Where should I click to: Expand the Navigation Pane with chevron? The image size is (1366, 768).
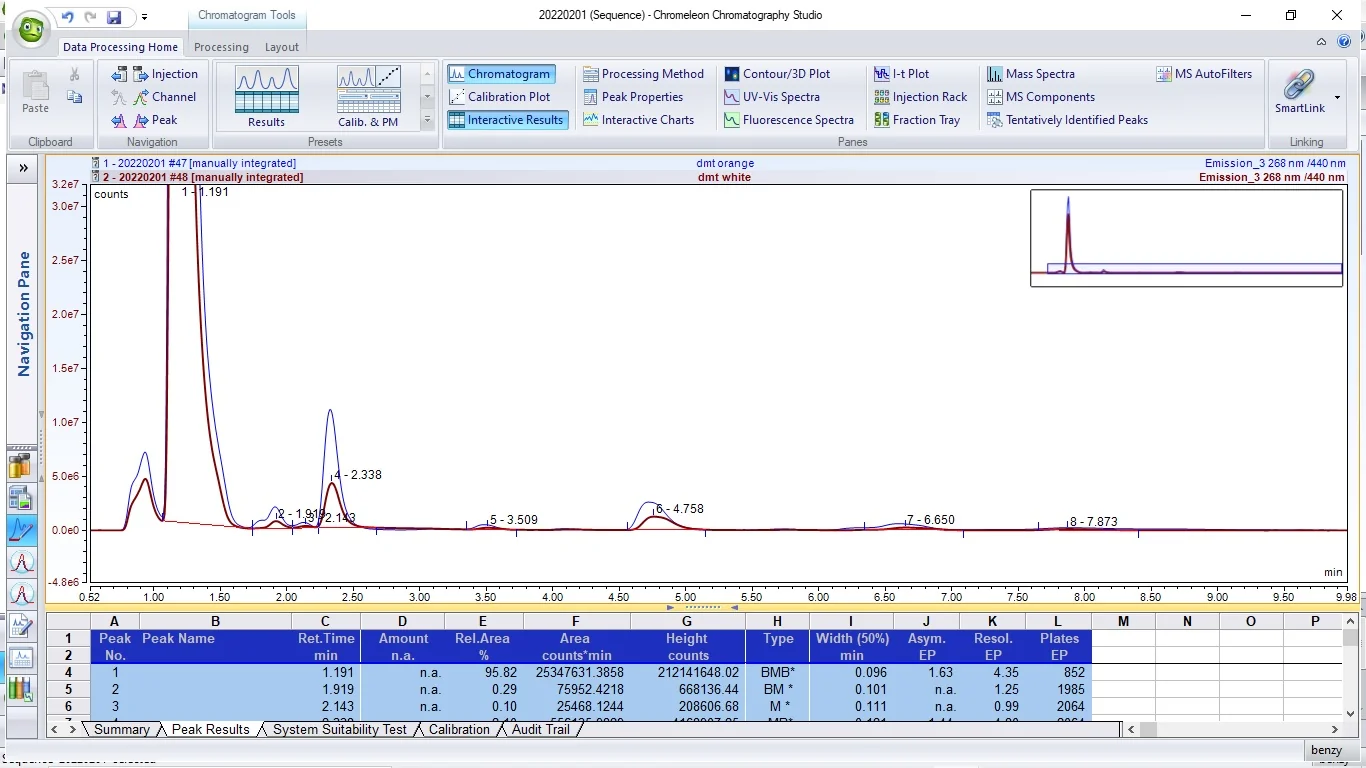(x=23, y=168)
